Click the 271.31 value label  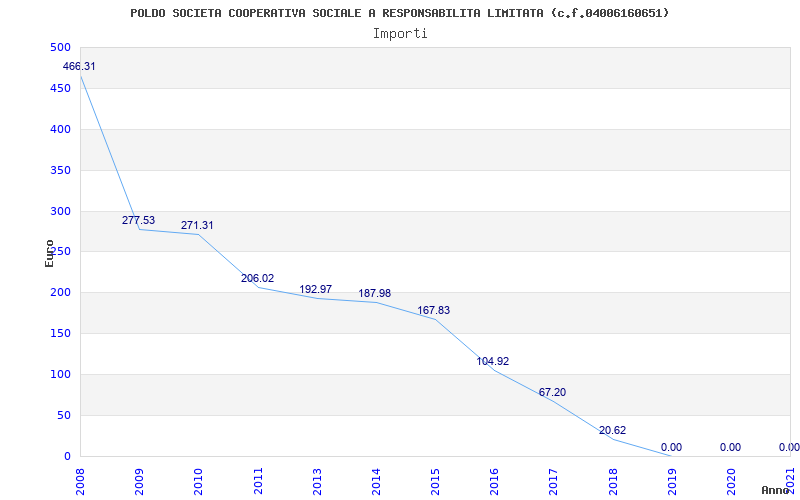(x=197, y=226)
